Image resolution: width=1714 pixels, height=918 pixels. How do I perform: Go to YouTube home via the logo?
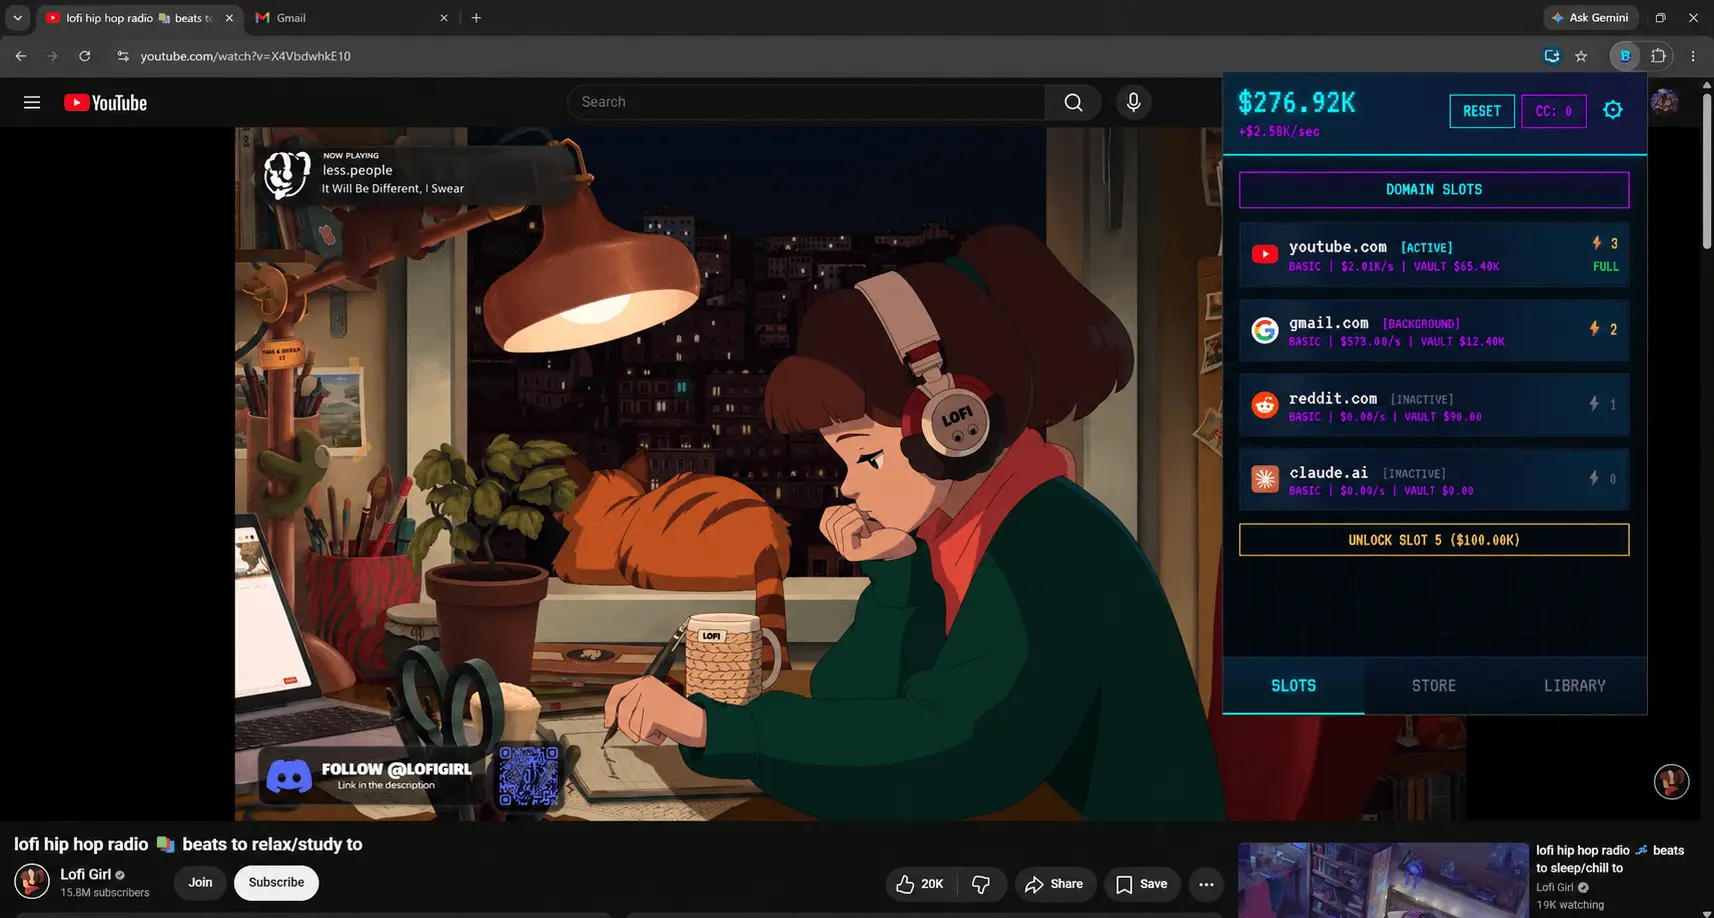[105, 103]
